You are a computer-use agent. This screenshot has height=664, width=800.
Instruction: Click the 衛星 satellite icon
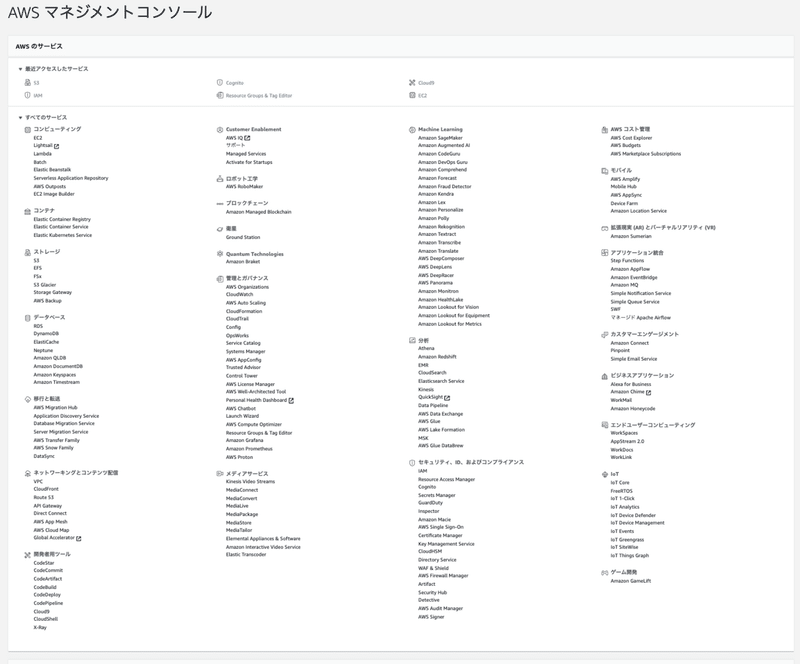(220, 229)
